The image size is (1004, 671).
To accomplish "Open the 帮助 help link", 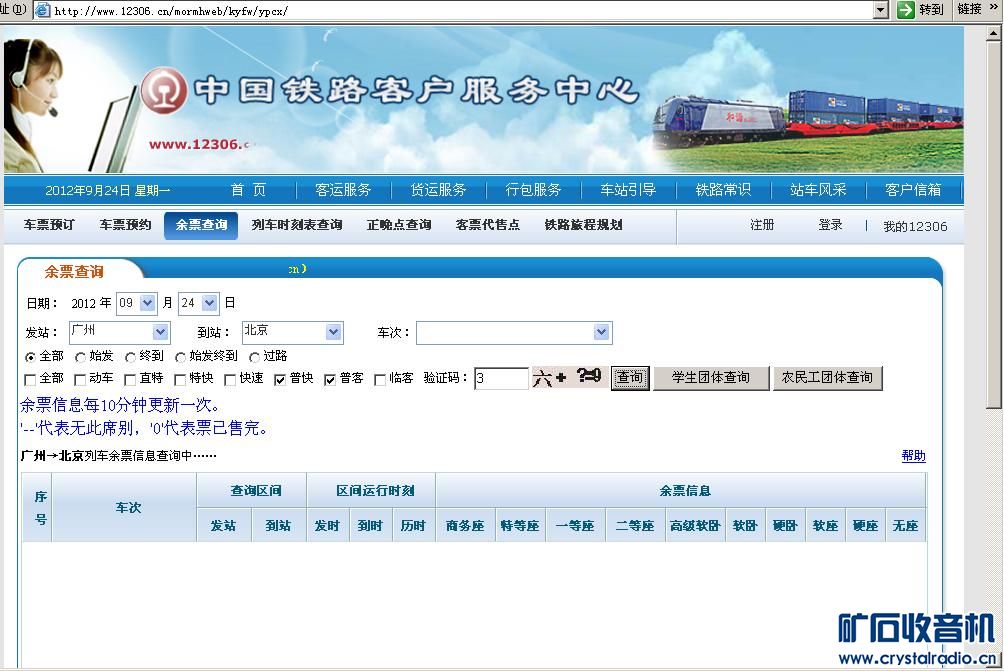I will [913, 455].
